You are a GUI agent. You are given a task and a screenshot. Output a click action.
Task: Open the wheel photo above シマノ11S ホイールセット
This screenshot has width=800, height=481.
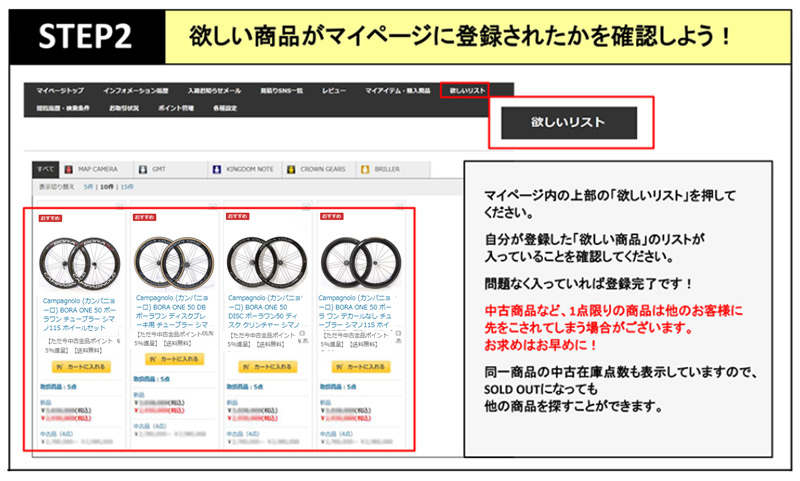click(80, 263)
